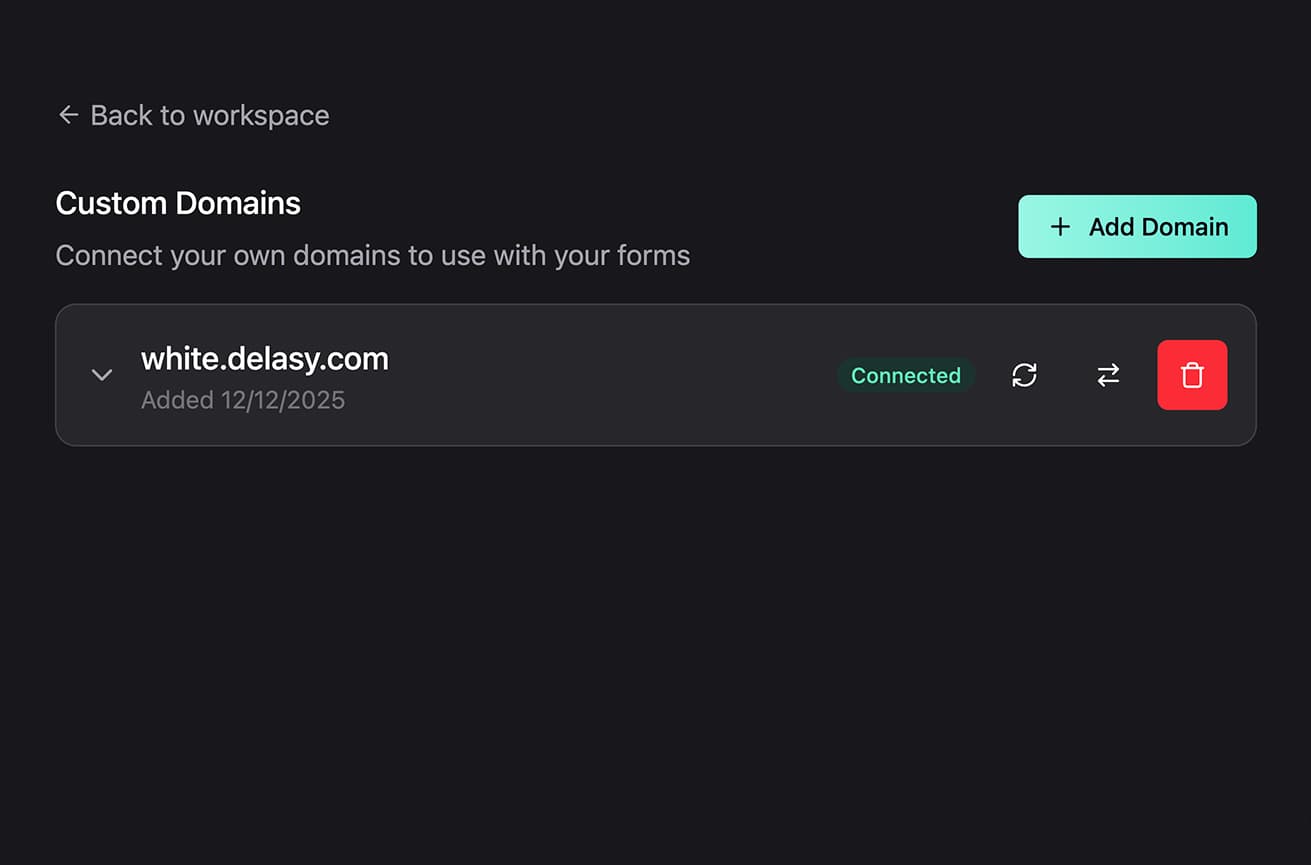Click the green Connected indicator
Viewport: 1311px width, 865px height.
906,375
